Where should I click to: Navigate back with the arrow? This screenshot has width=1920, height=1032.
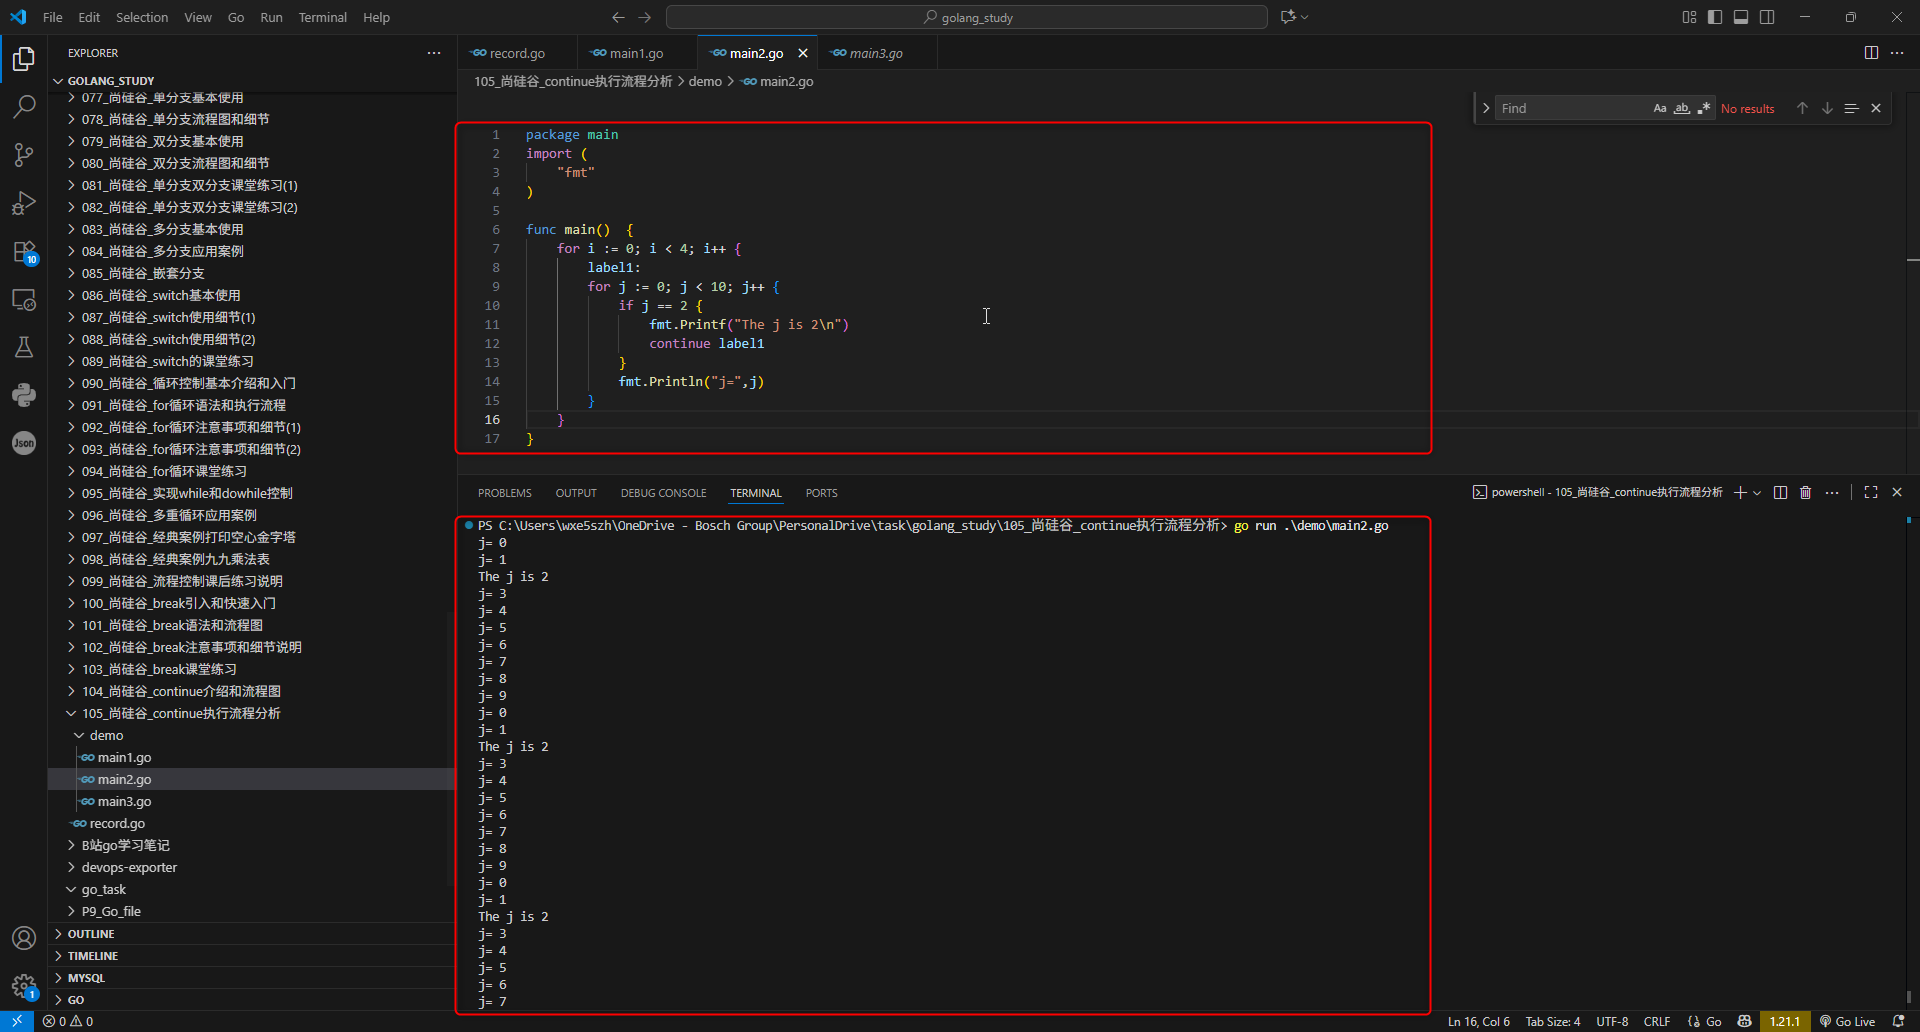pyautogui.click(x=618, y=17)
